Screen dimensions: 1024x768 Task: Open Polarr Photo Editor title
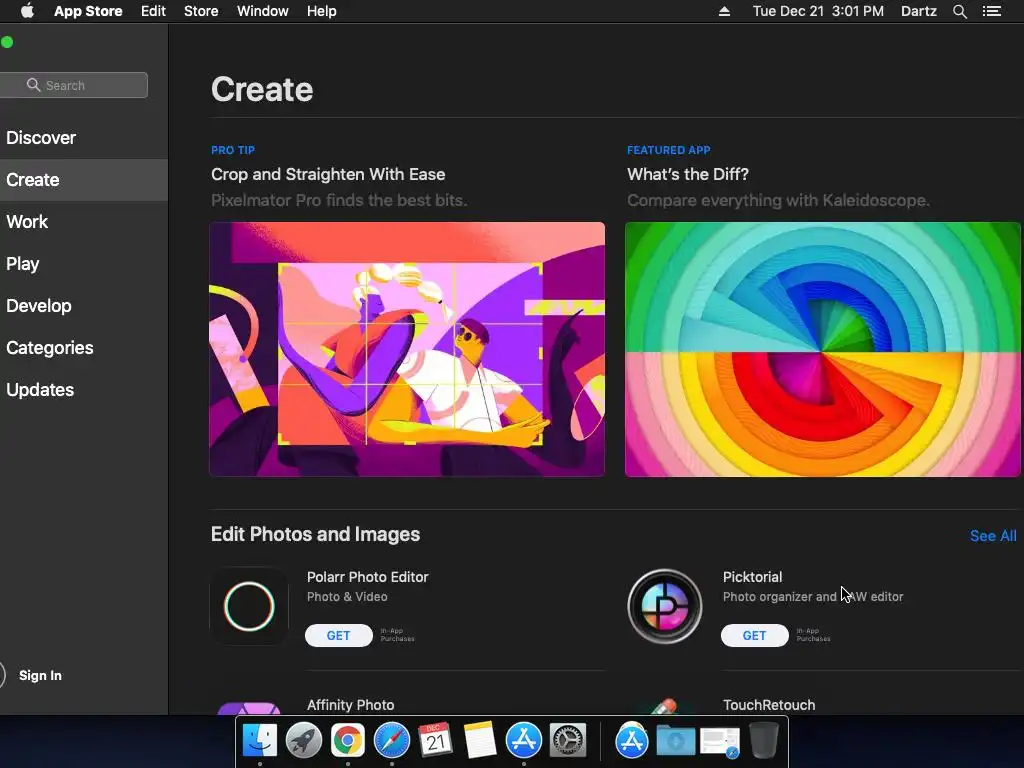tap(368, 577)
